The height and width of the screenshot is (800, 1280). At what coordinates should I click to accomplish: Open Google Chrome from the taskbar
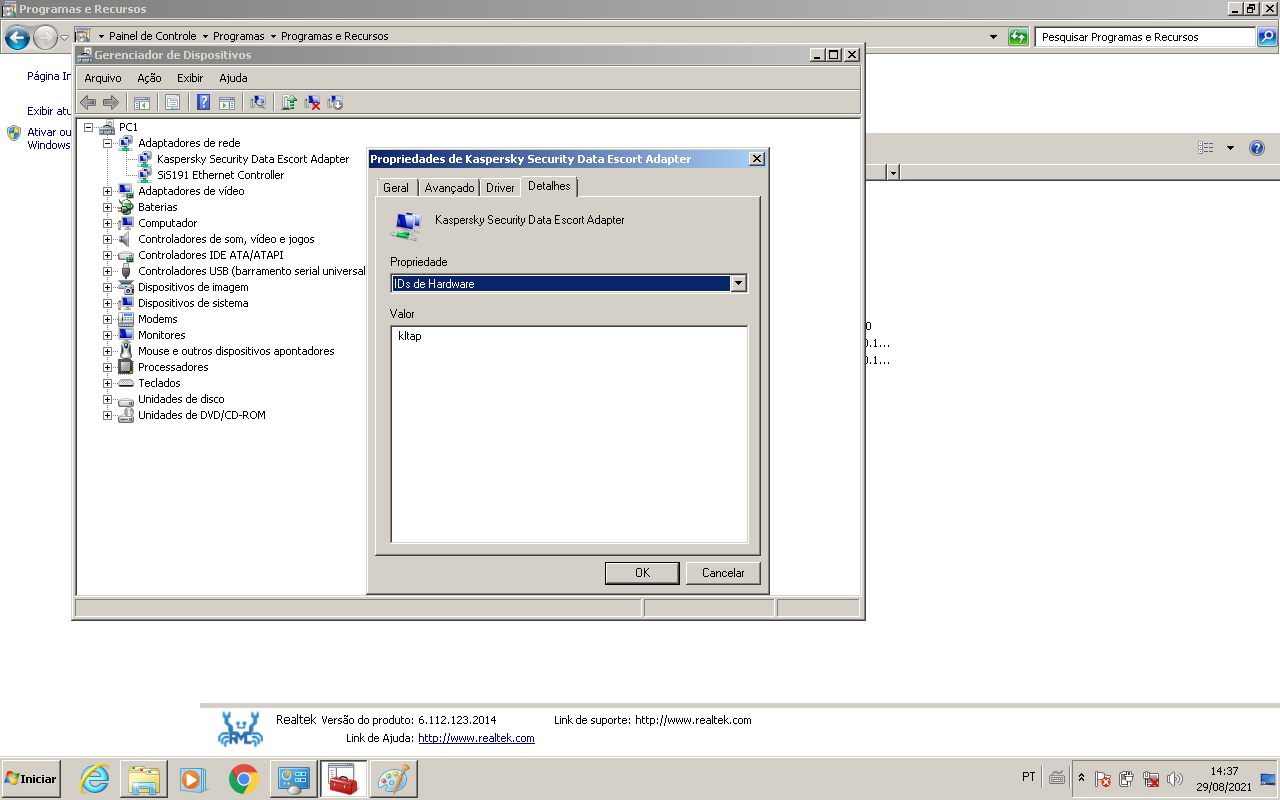coord(244,779)
